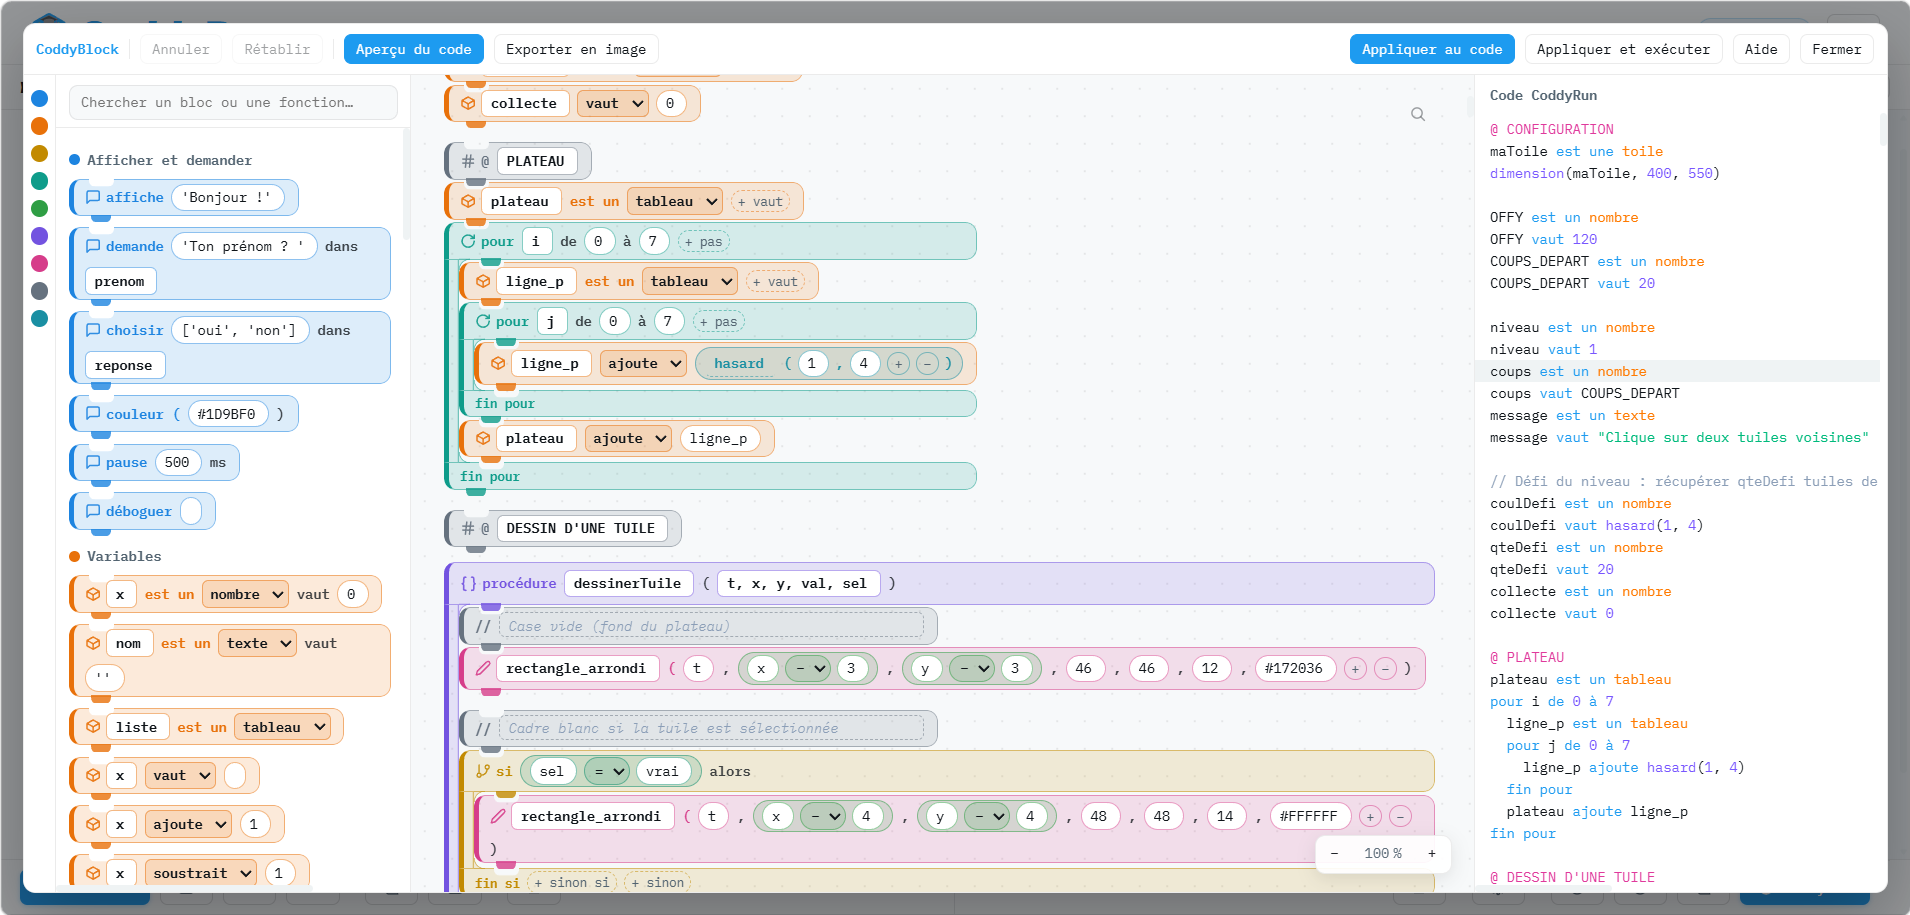Viewport: 1910px width, 915px height.
Task: Click '+ vaut' on plateau block
Action: coord(760,201)
